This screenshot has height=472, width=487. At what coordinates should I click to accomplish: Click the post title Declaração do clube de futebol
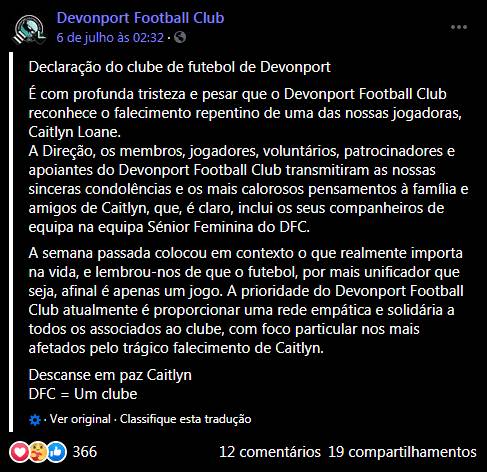pos(179,67)
